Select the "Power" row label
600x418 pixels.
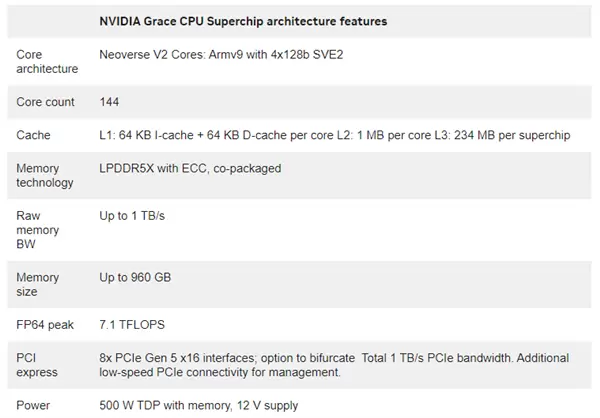[x=34, y=406]
